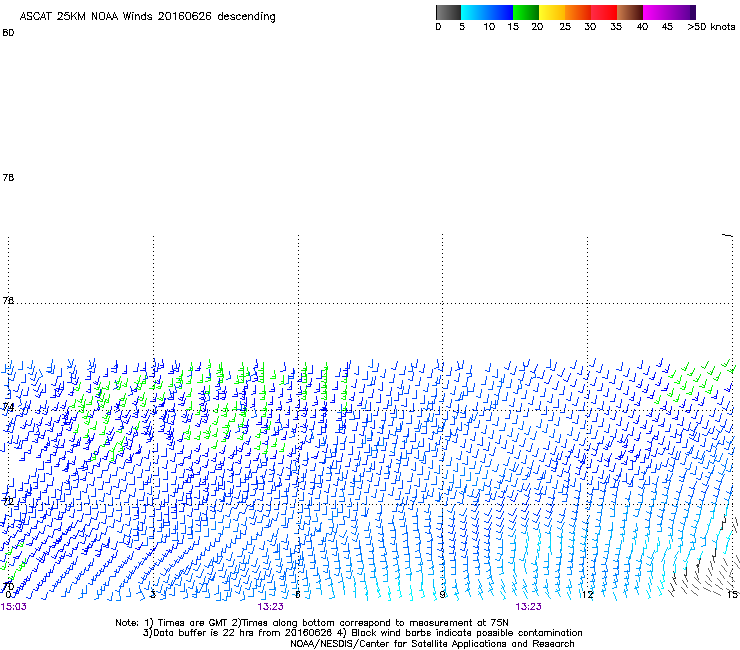Click the longitude '3' label on bottom axis
Viewport: 740px width, 650px height.
[x=152, y=594]
